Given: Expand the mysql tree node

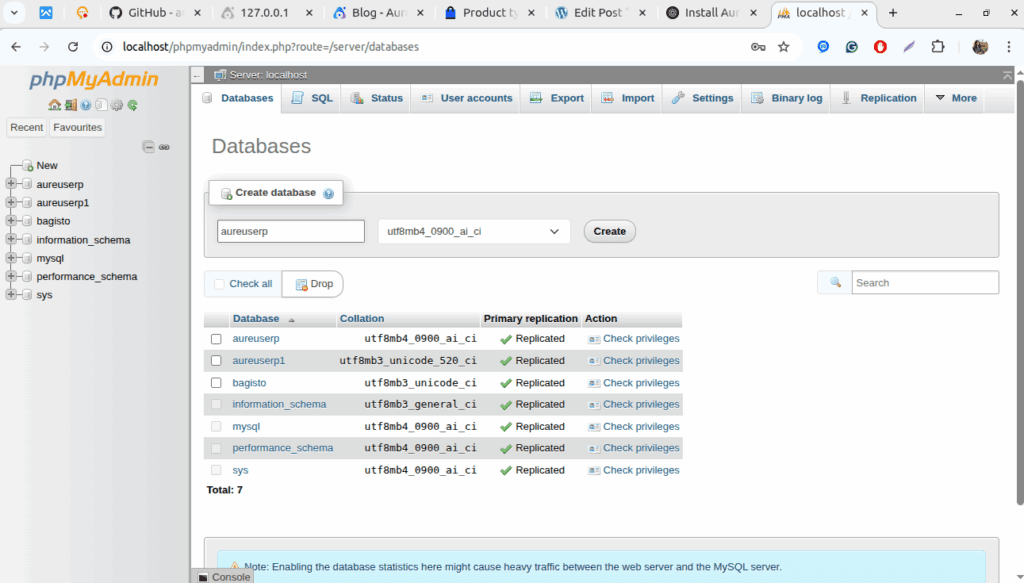Looking at the screenshot, I should click(11, 258).
